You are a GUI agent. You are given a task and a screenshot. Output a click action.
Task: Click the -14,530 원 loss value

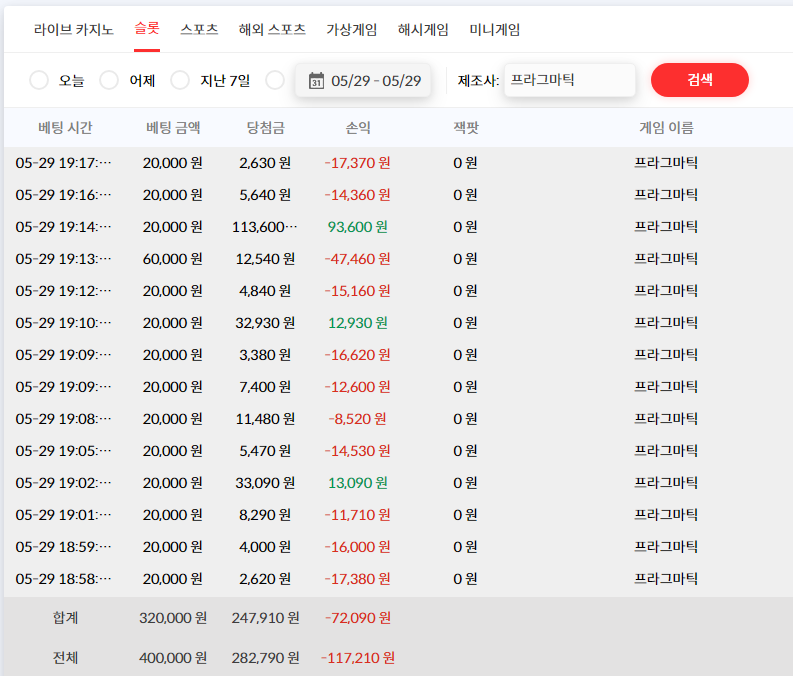[358, 450]
